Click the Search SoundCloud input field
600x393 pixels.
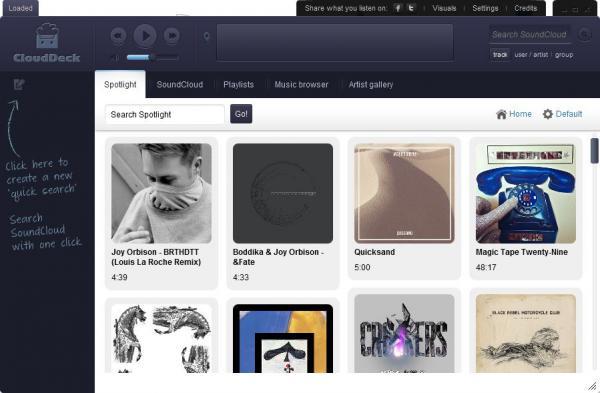point(530,34)
